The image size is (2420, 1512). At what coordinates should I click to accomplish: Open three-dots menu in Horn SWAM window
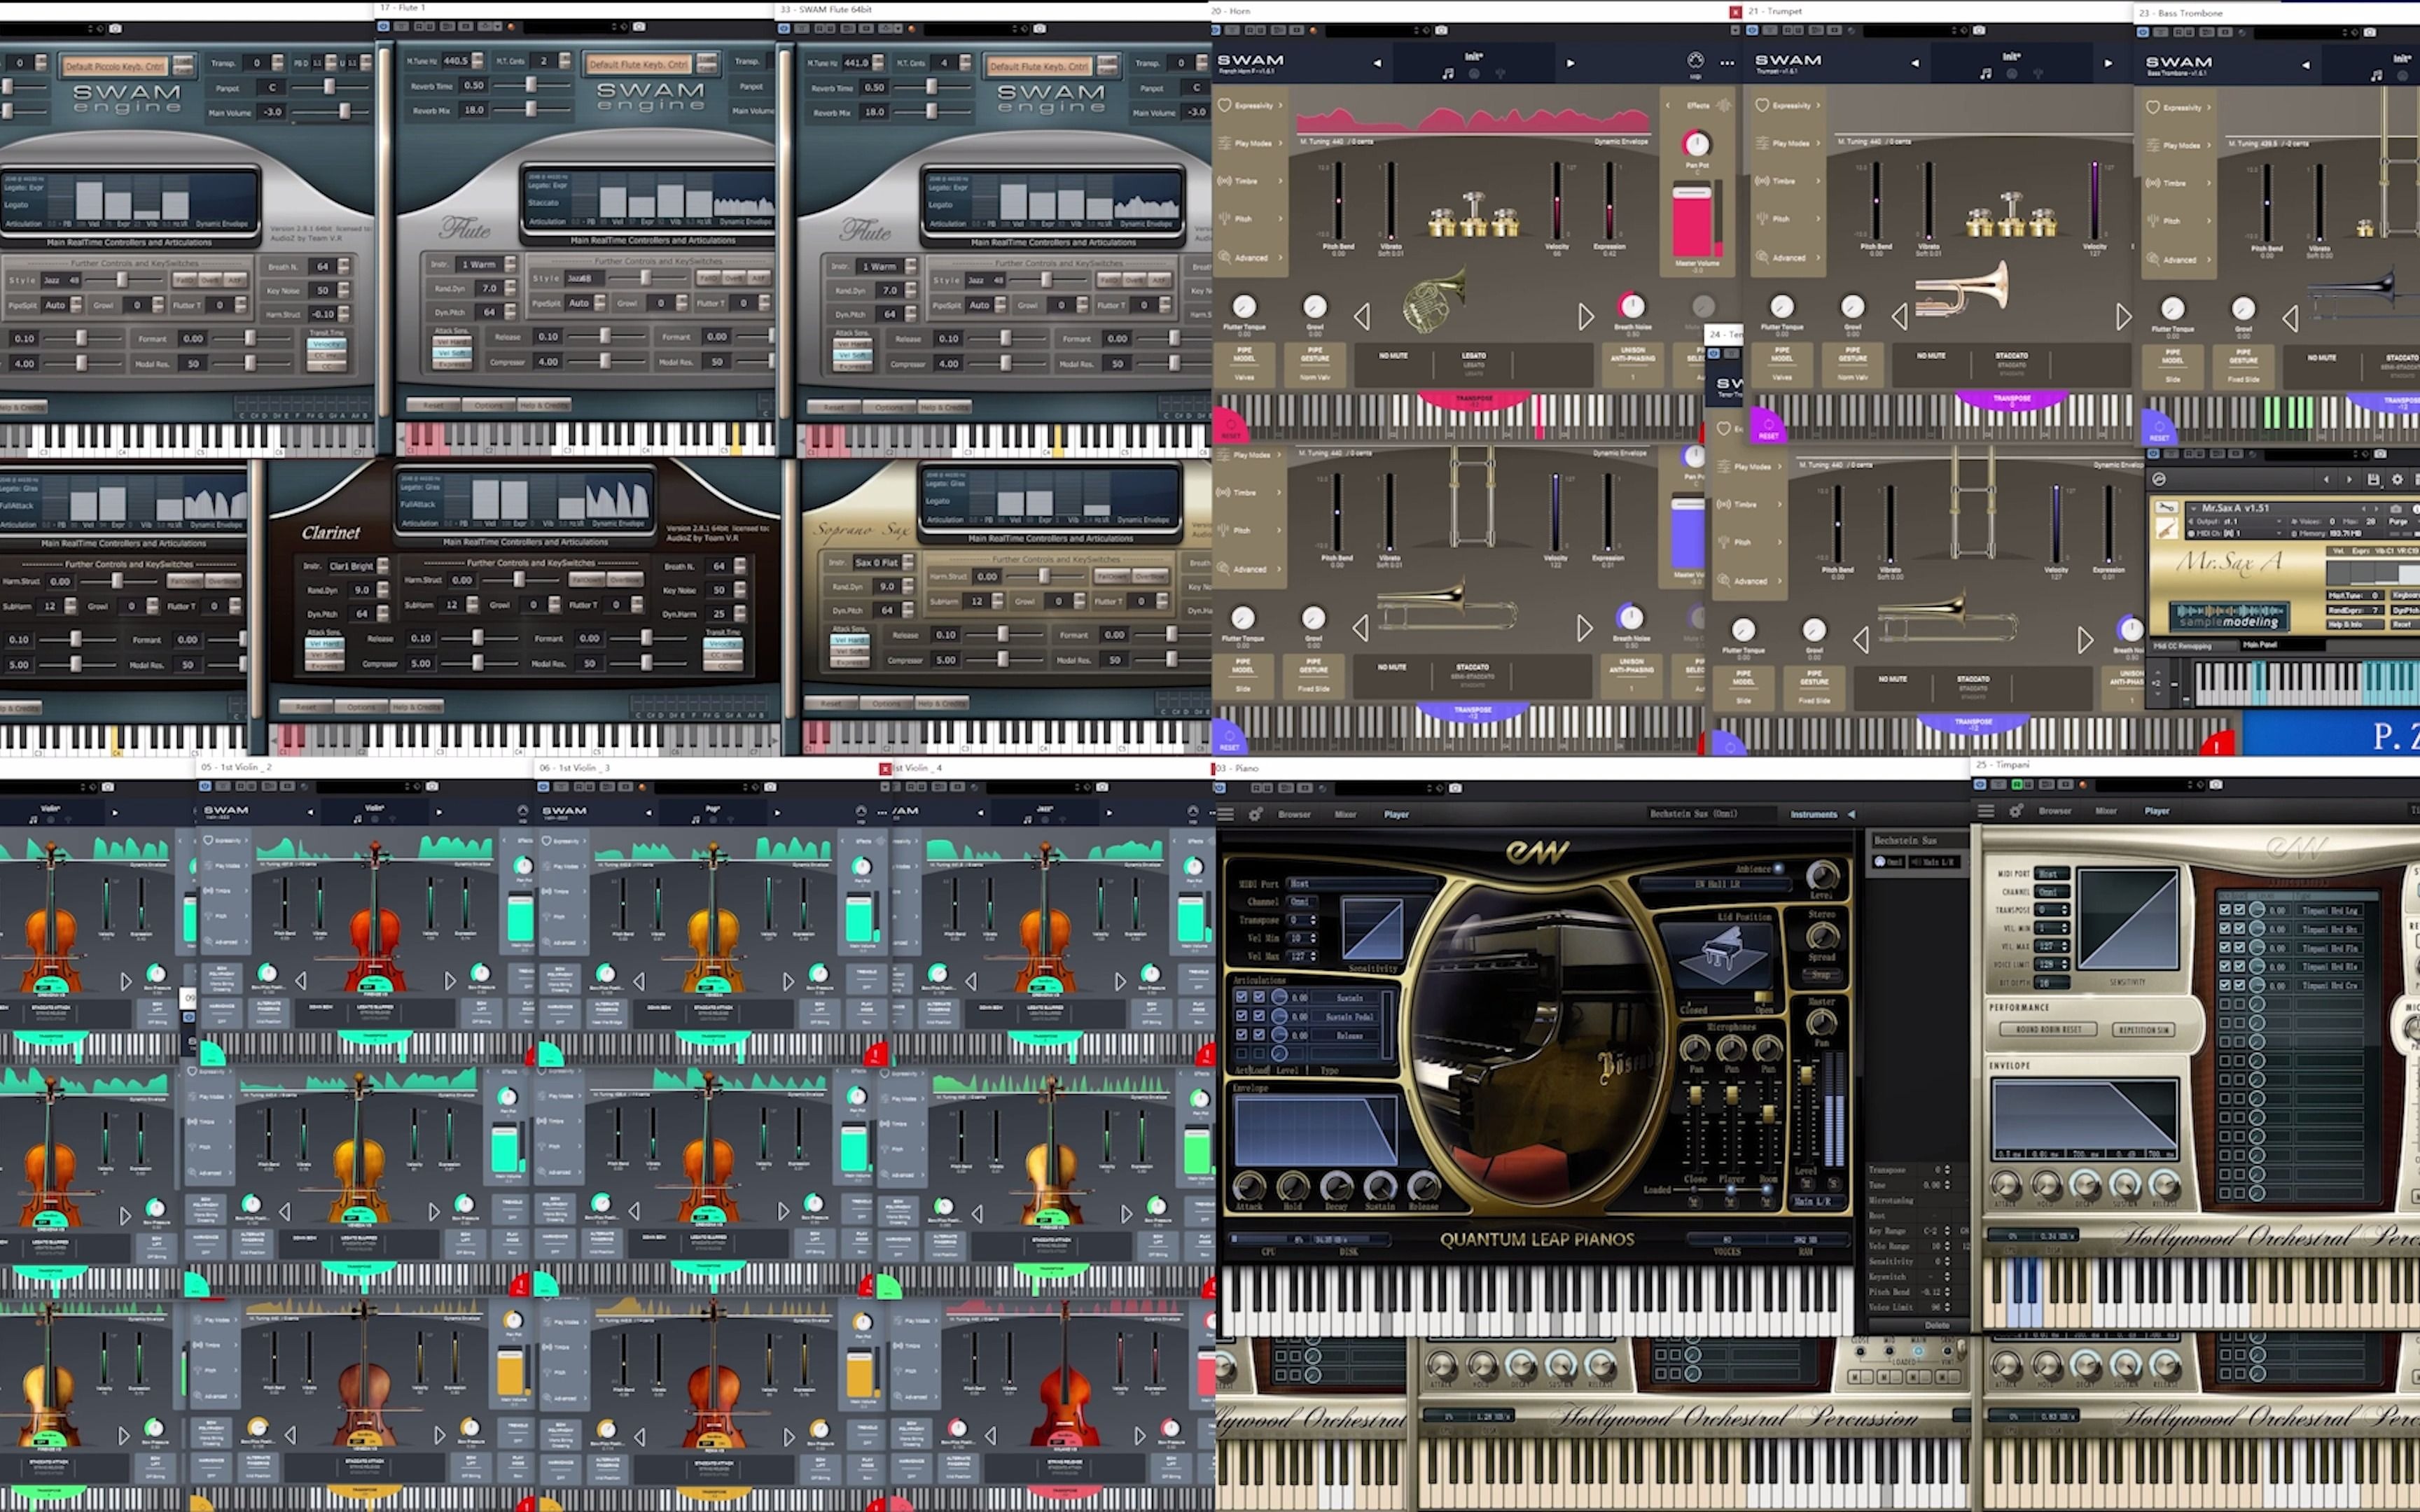1727,62
